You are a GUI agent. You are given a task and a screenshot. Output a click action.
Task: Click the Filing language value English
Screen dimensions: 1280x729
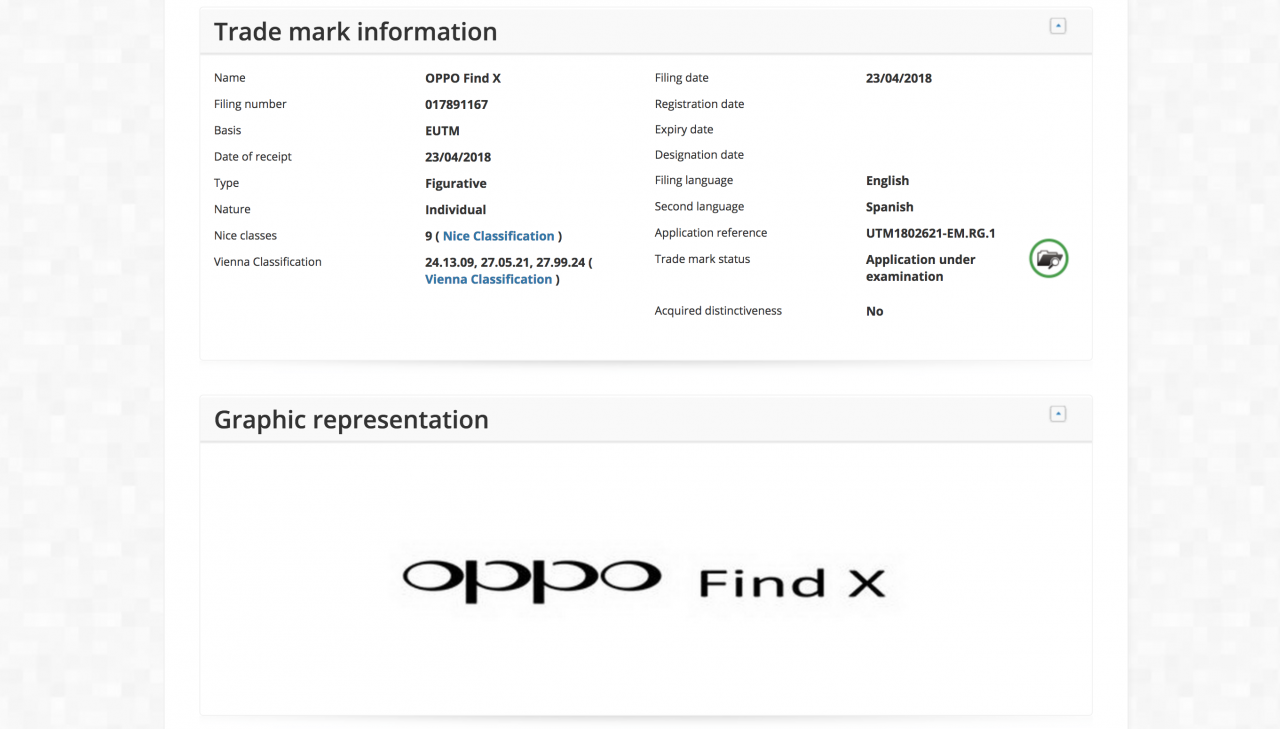click(888, 181)
